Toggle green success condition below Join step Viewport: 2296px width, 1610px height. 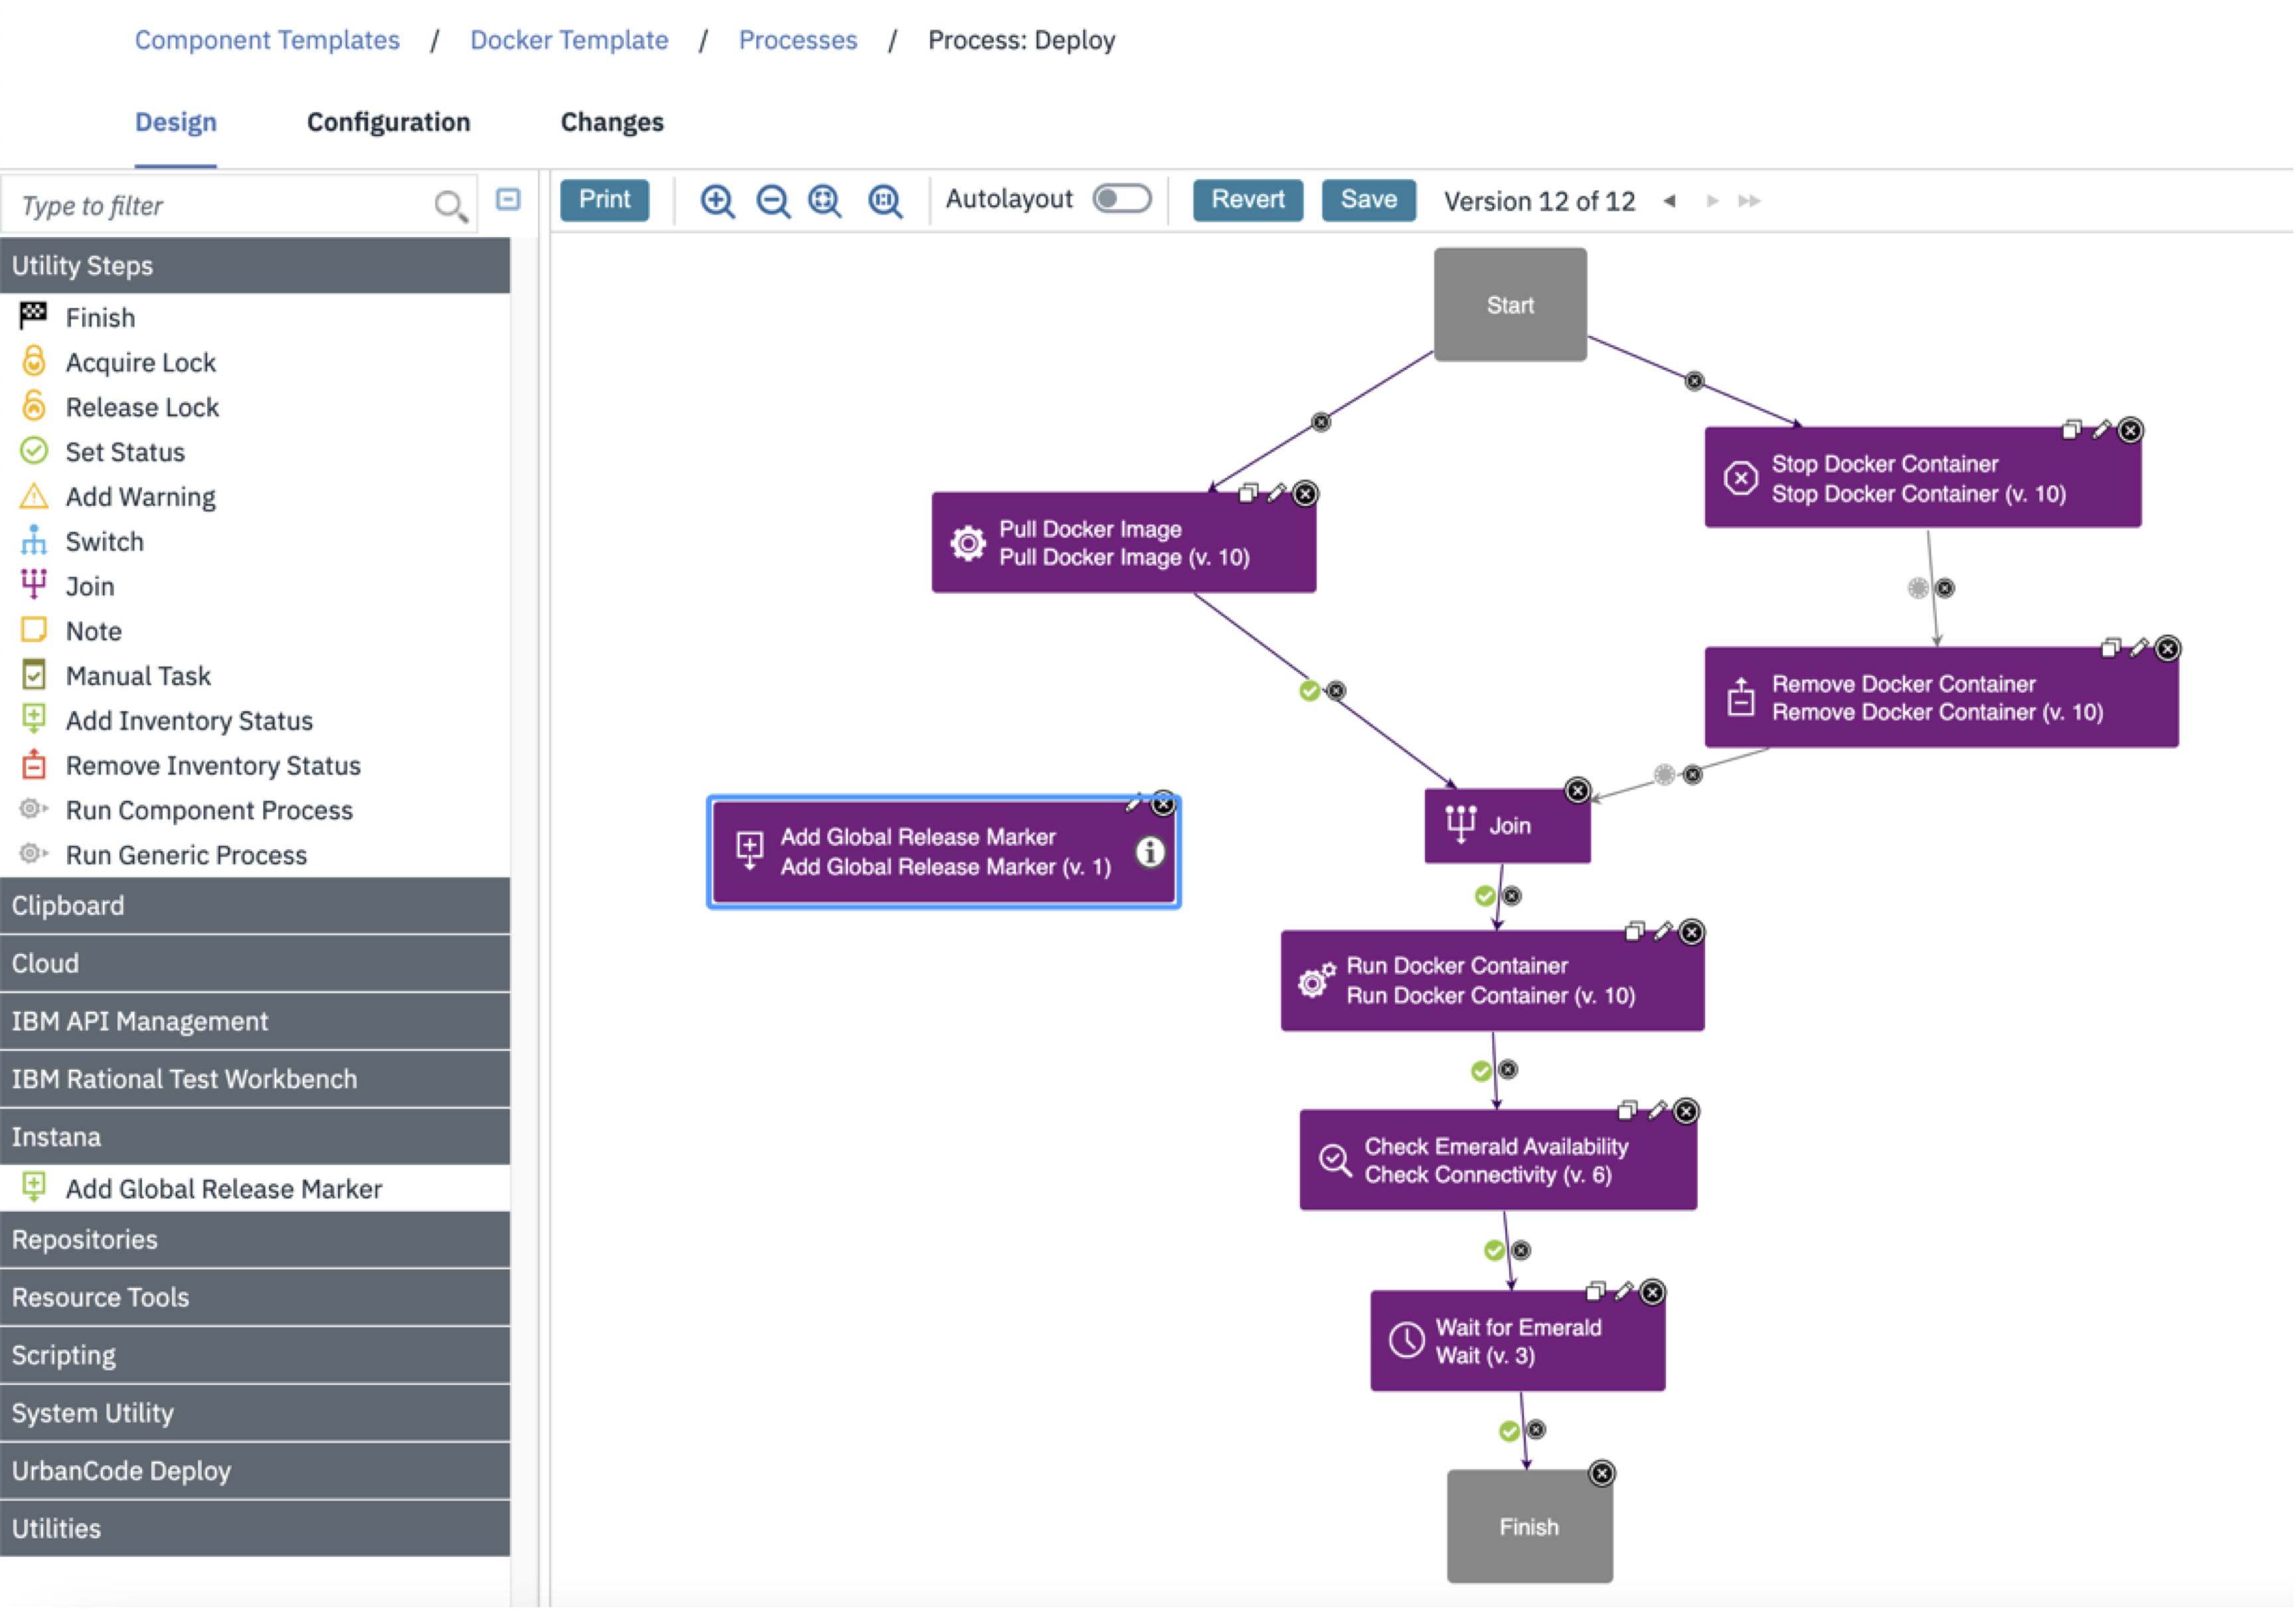coord(1485,896)
